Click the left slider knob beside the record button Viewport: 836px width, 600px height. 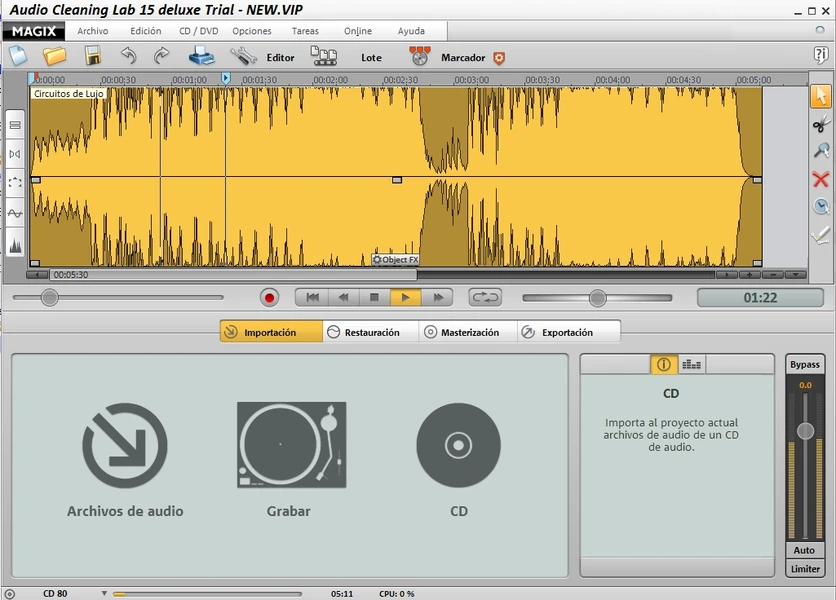[x=50, y=298]
